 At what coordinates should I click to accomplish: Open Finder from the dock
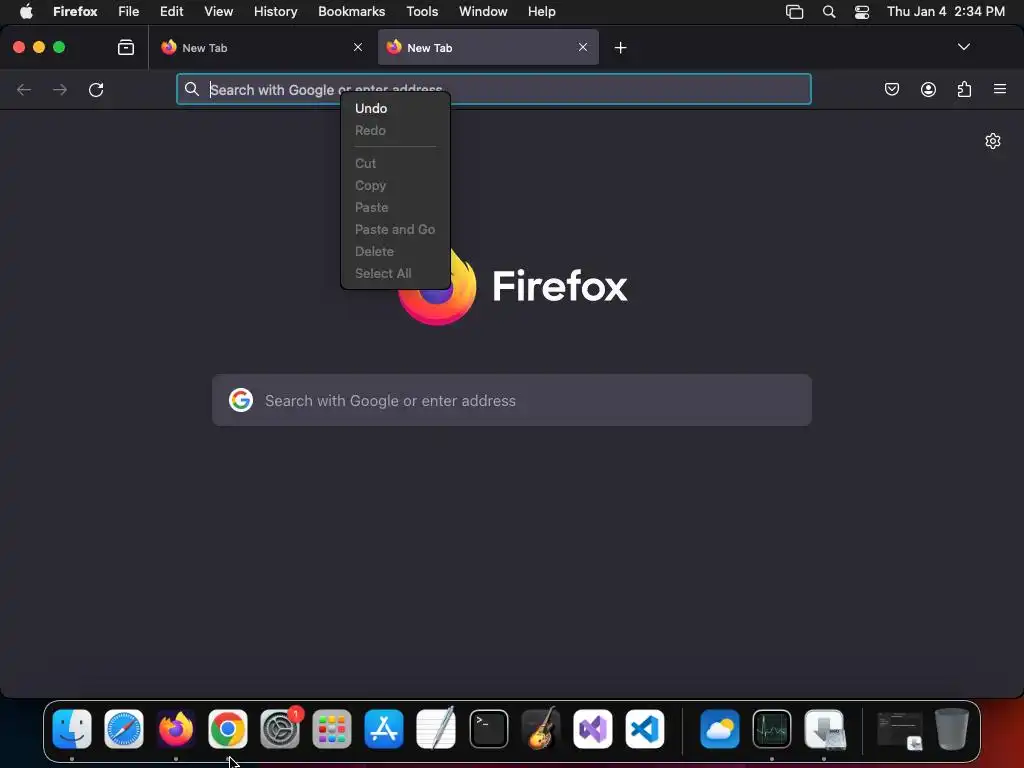(x=72, y=729)
